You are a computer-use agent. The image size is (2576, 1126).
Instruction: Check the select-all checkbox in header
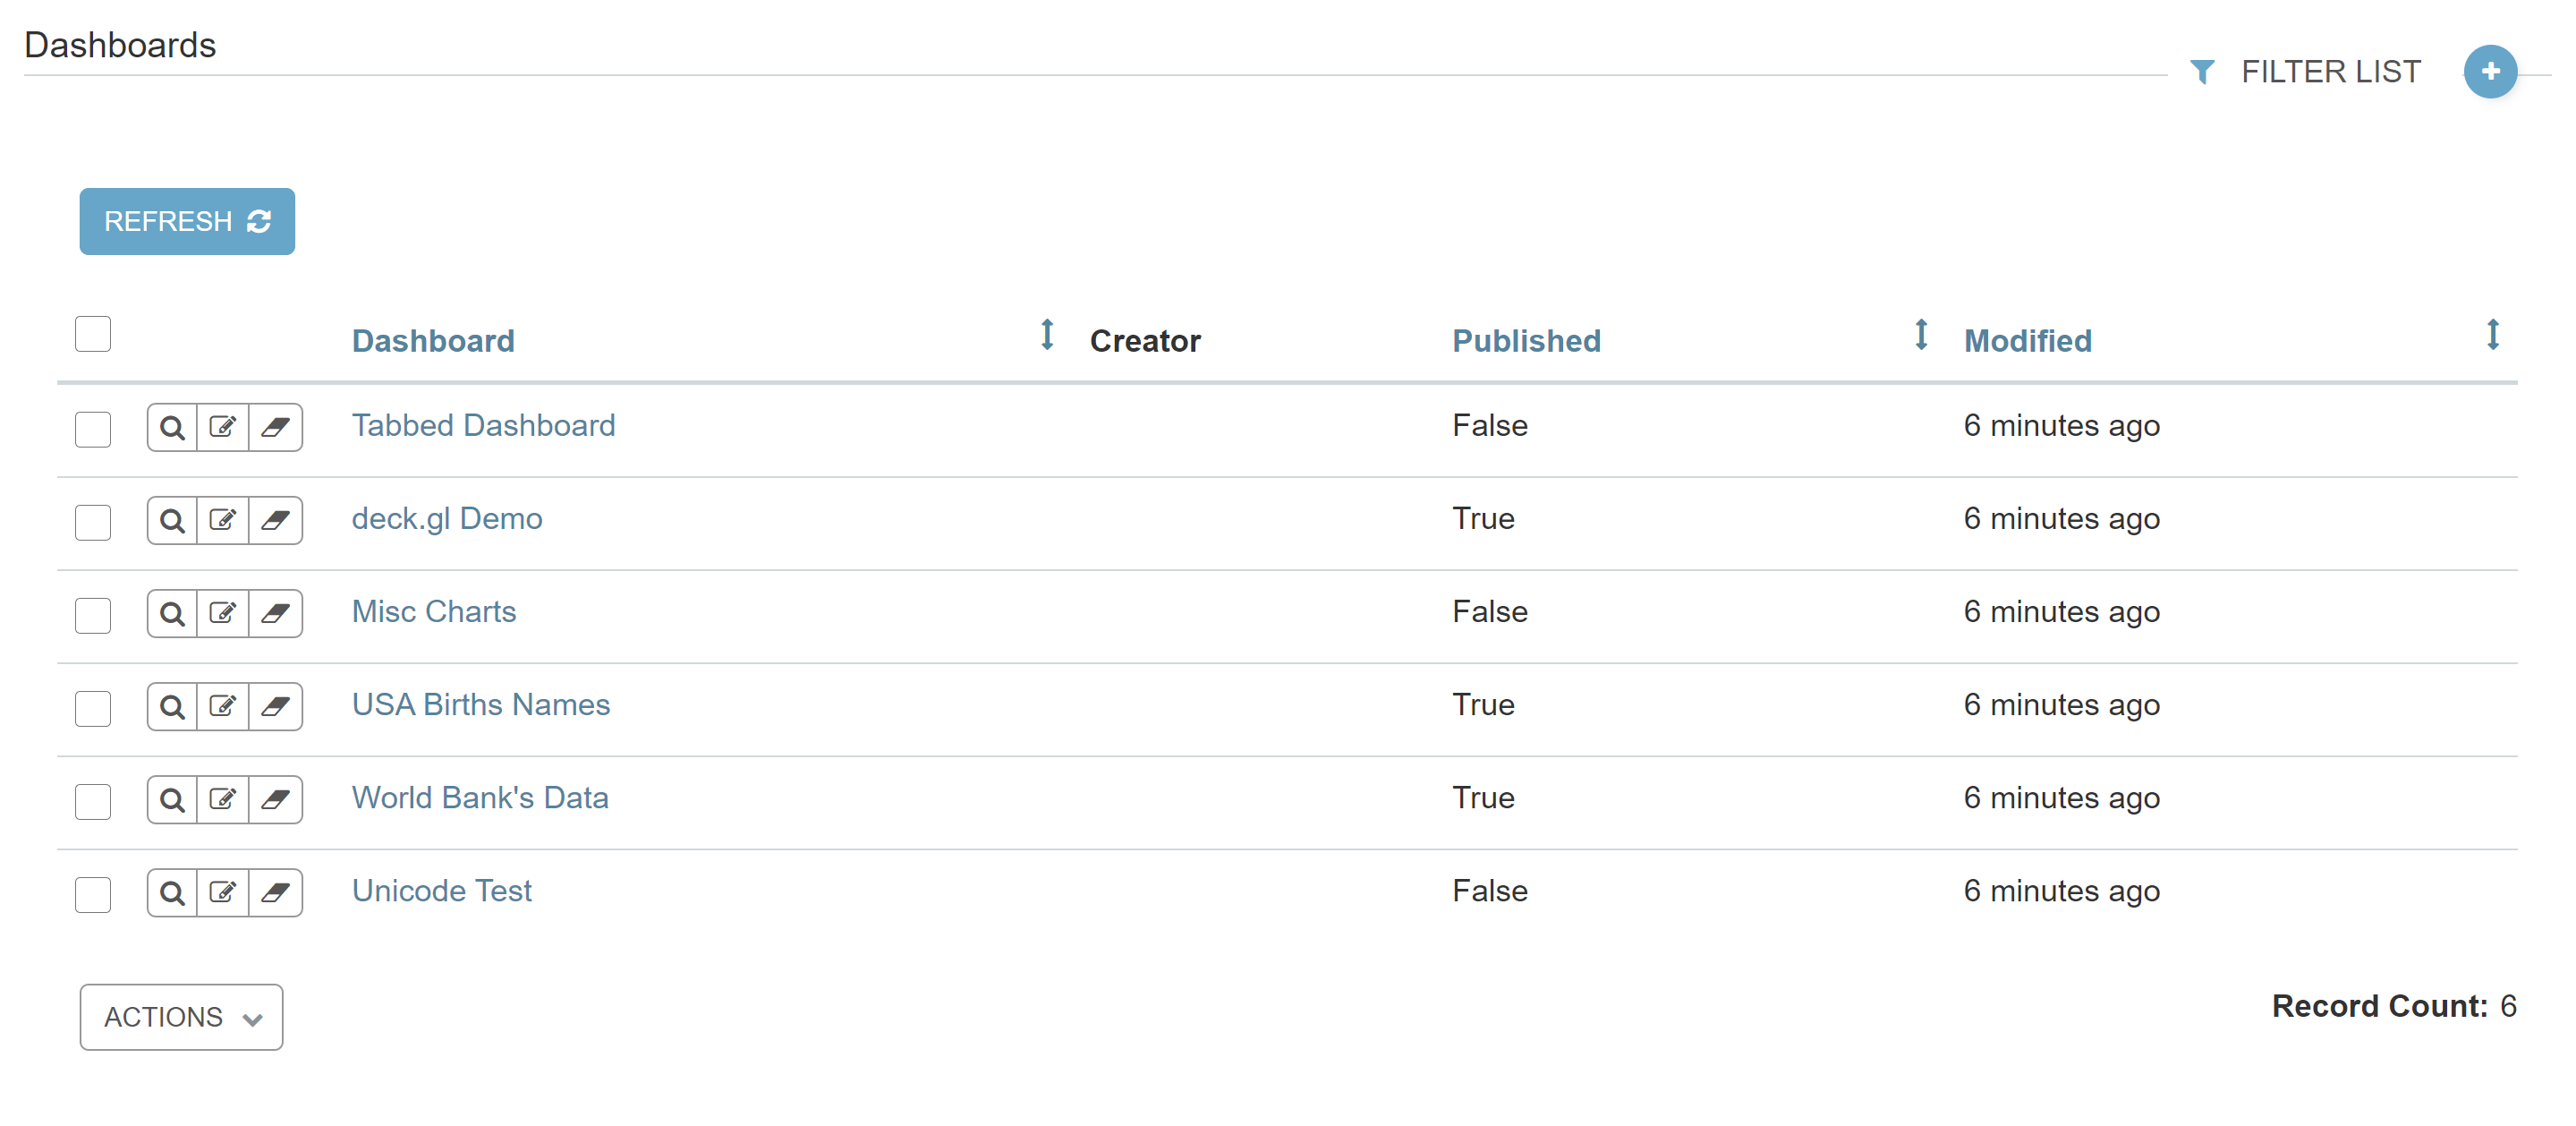(x=92, y=333)
